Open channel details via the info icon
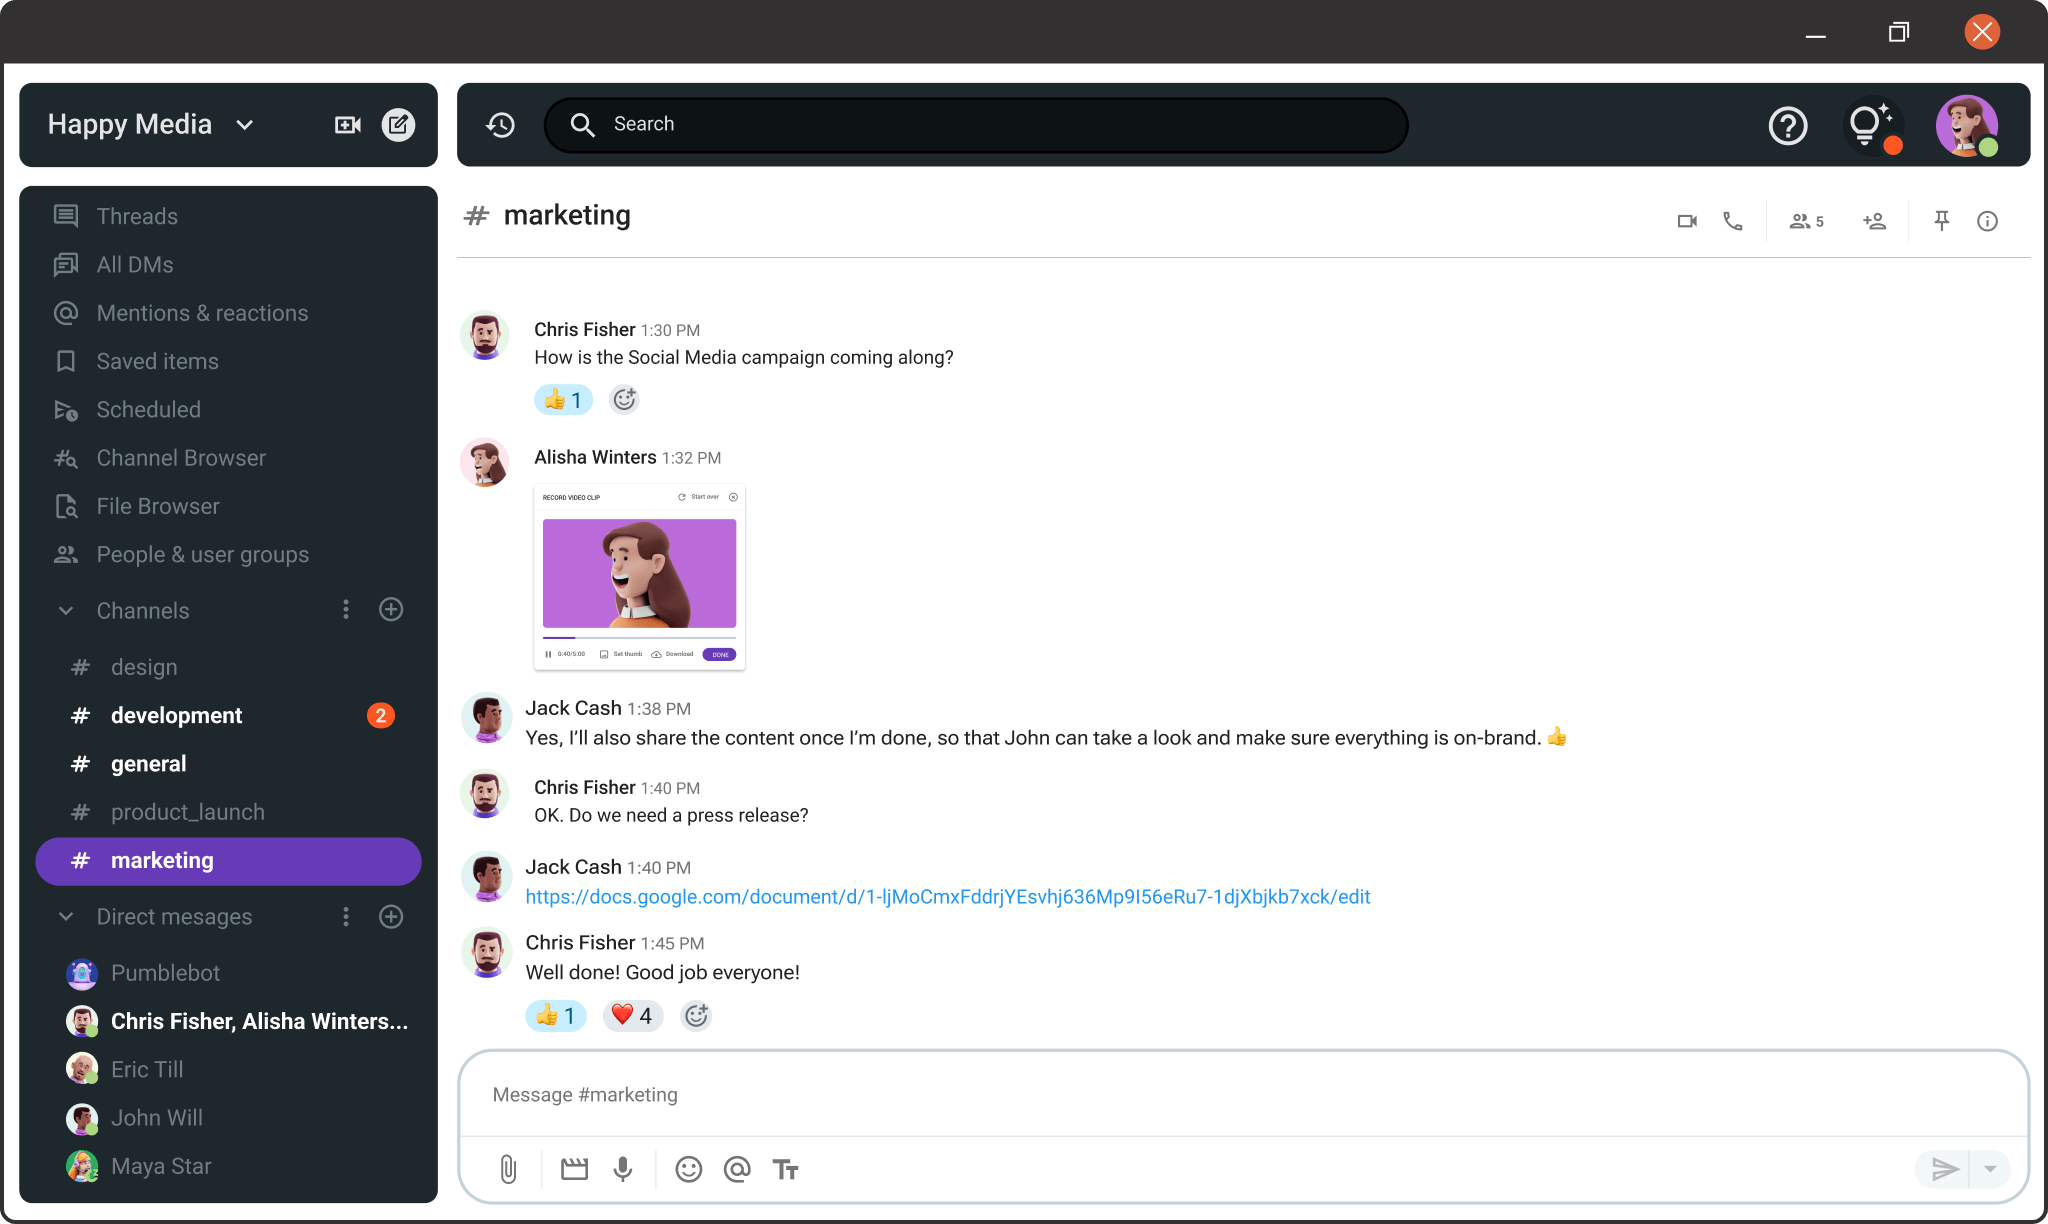 [1987, 220]
